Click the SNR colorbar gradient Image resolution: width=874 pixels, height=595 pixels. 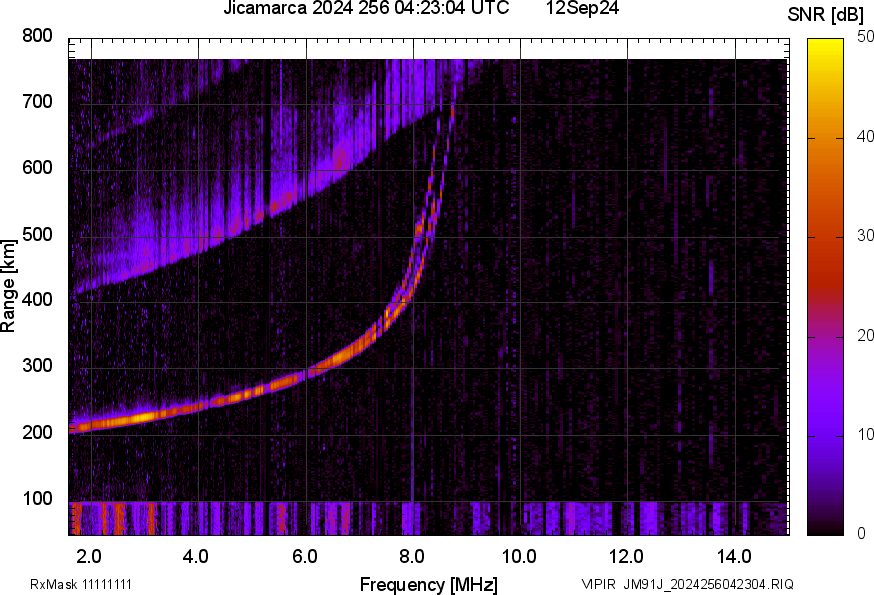point(825,287)
